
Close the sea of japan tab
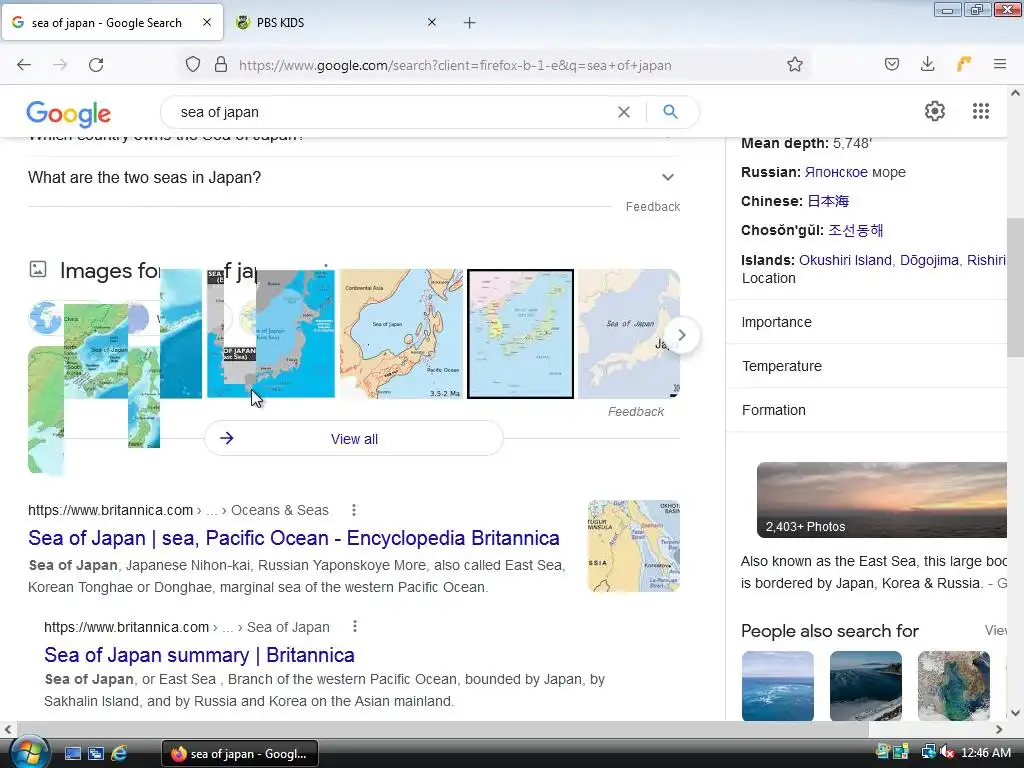(207, 22)
